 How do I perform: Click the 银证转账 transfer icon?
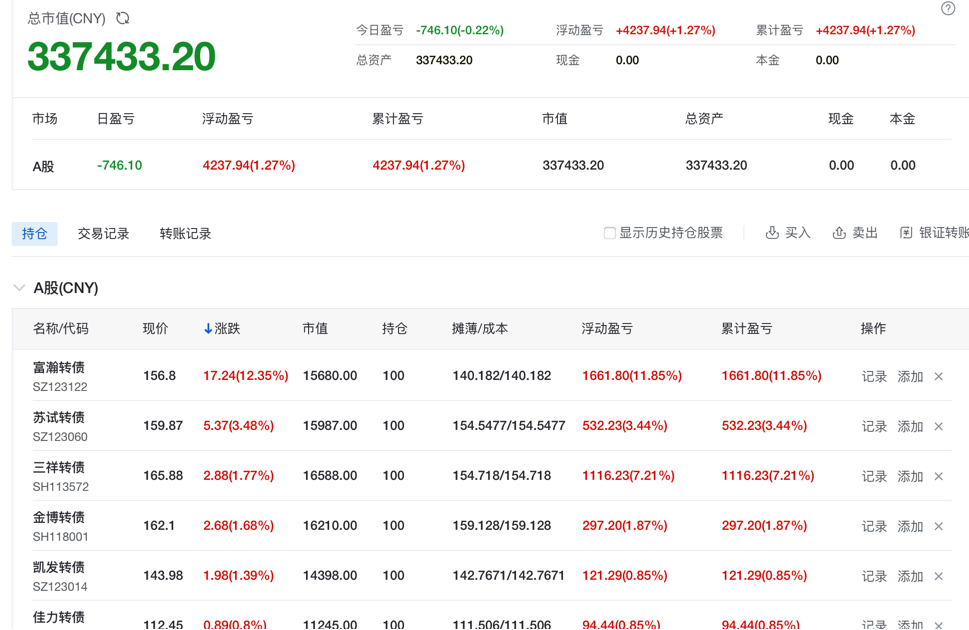coord(906,233)
